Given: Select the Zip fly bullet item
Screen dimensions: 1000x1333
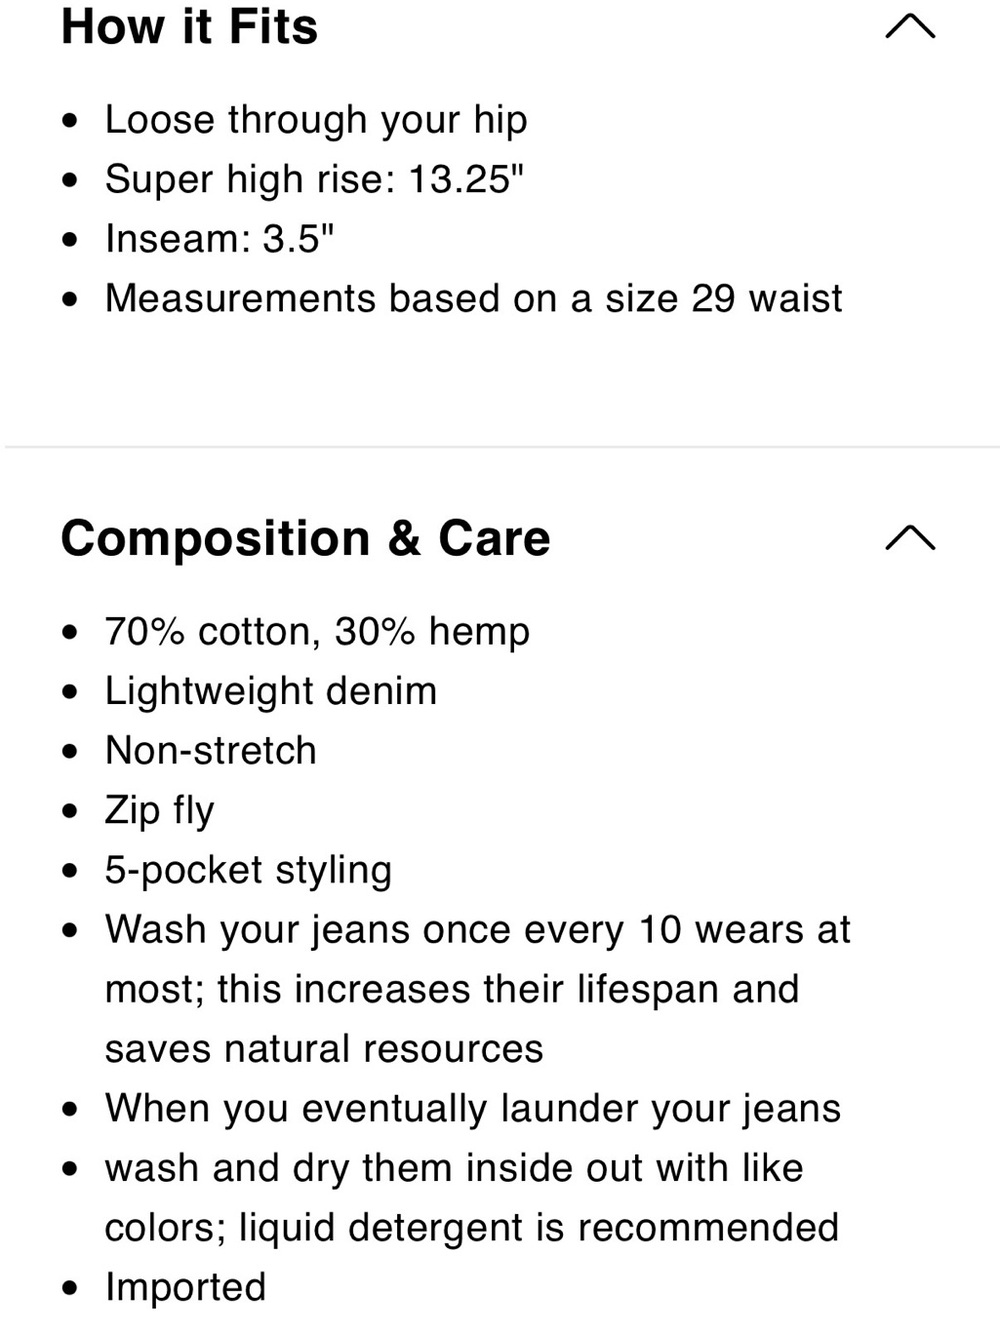Looking at the screenshot, I should pos(160,811).
